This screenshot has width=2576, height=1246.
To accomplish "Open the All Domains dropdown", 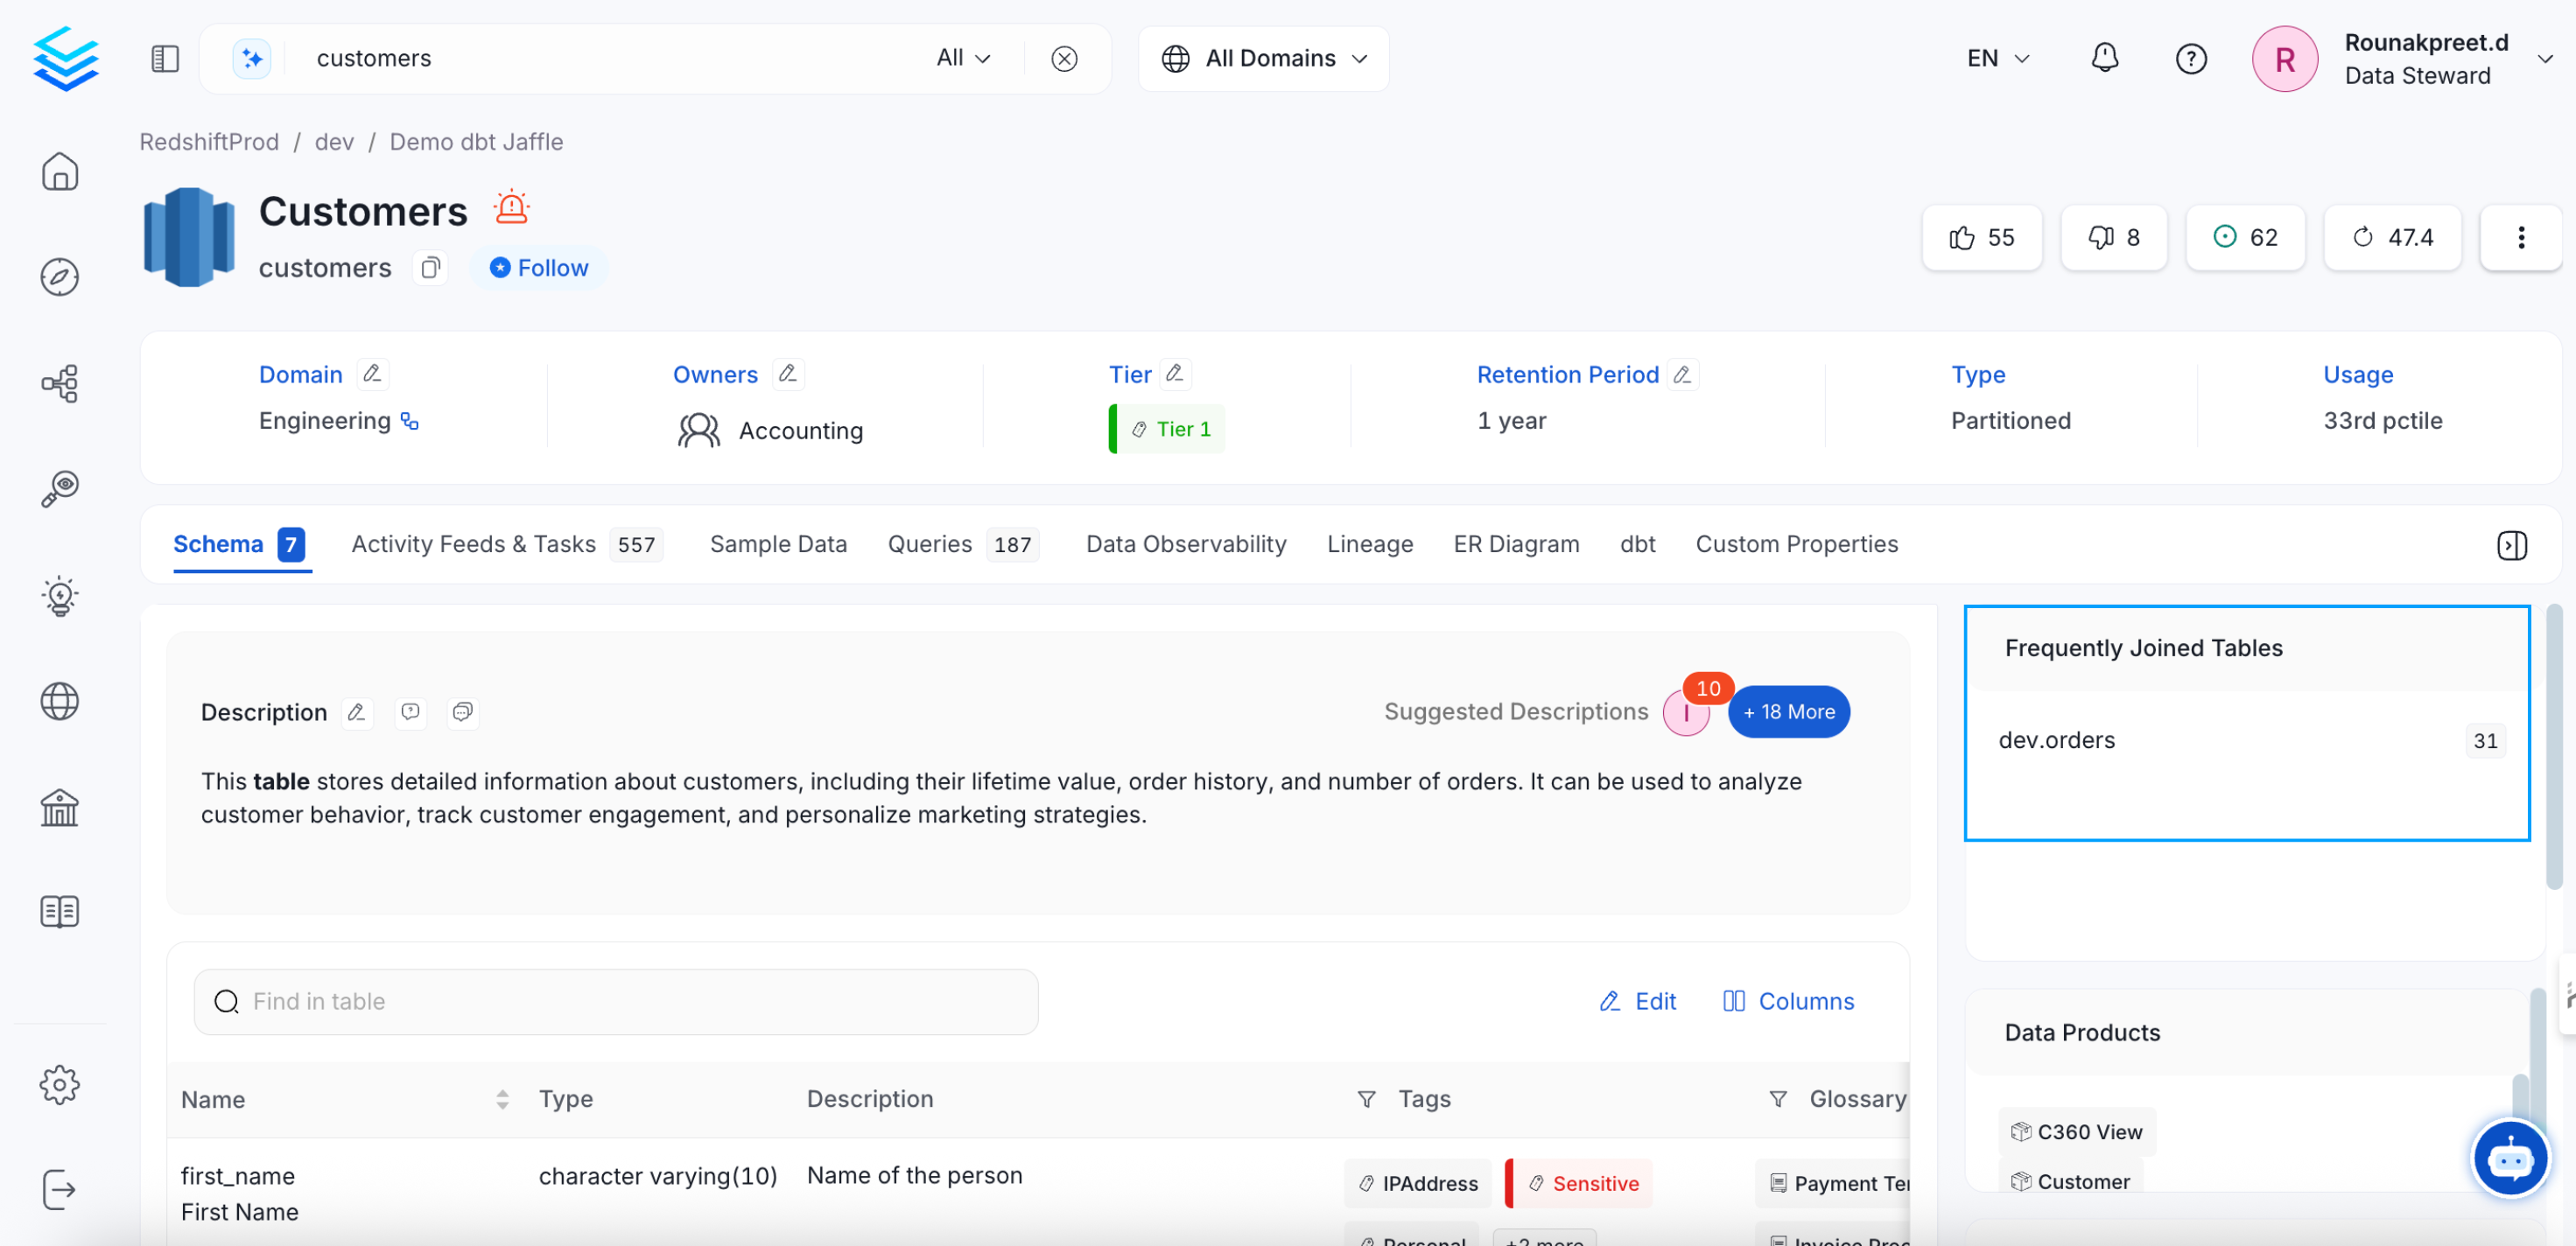I will pyautogui.click(x=1264, y=58).
